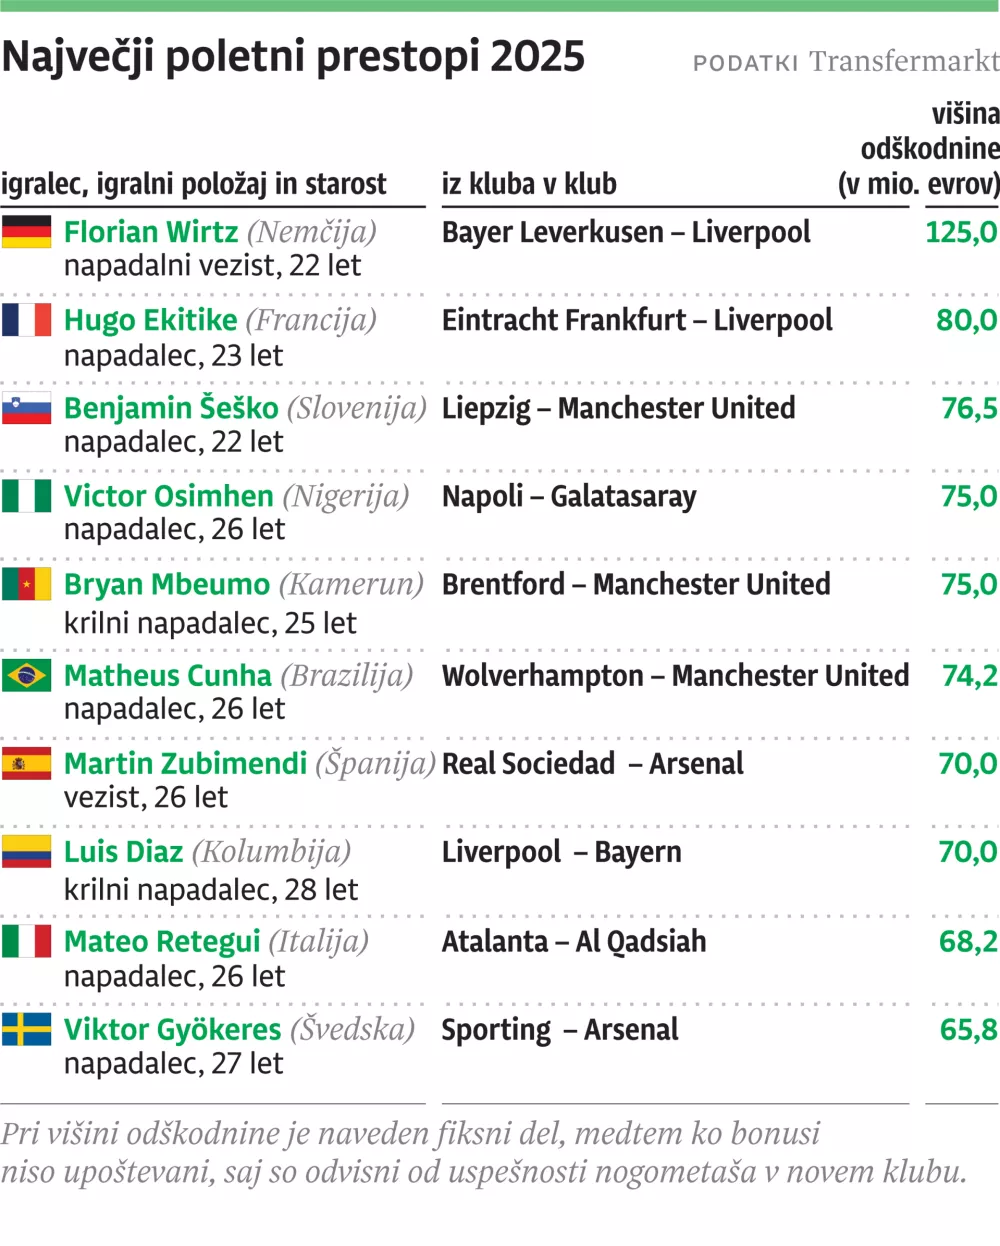Click the 'Atalanta – Al Qadsiah' transfer text
The height and width of the screenshot is (1246, 1000).
pos(574,941)
